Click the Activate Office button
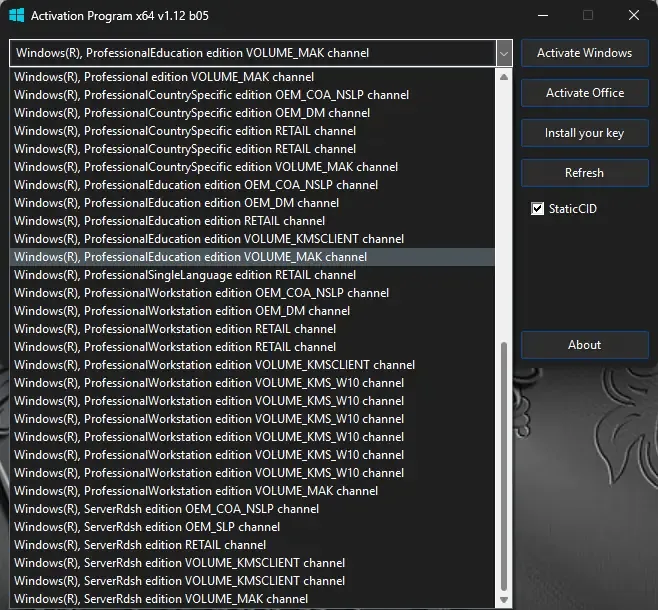Image resolution: width=658 pixels, height=610 pixels. (585, 93)
